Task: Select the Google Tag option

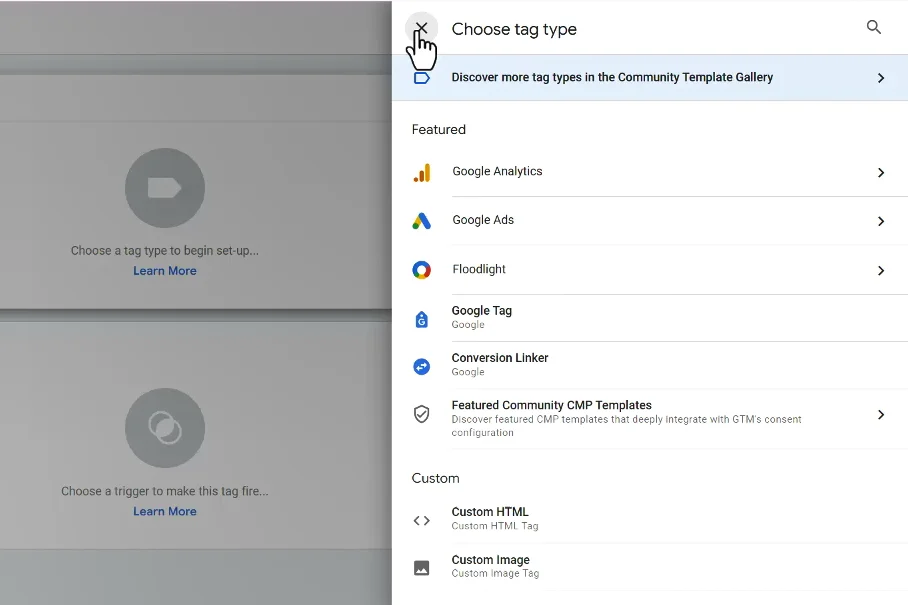Action: (x=650, y=318)
